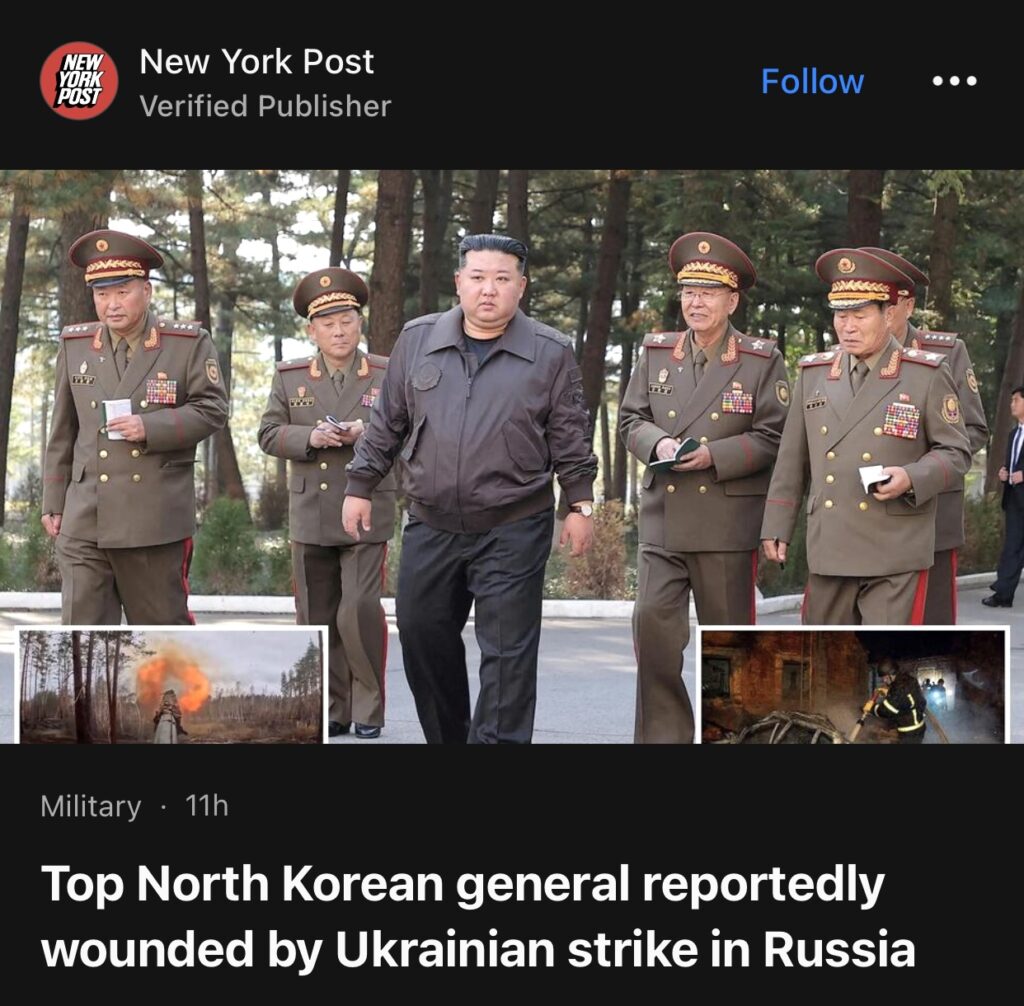Tap the man in dark suit at photo's edge
This screenshot has height=1006, width=1024.
[1009, 496]
